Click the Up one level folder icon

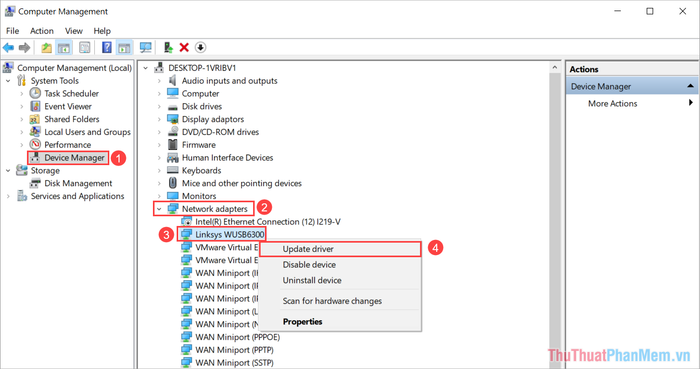[x=46, y=47]
